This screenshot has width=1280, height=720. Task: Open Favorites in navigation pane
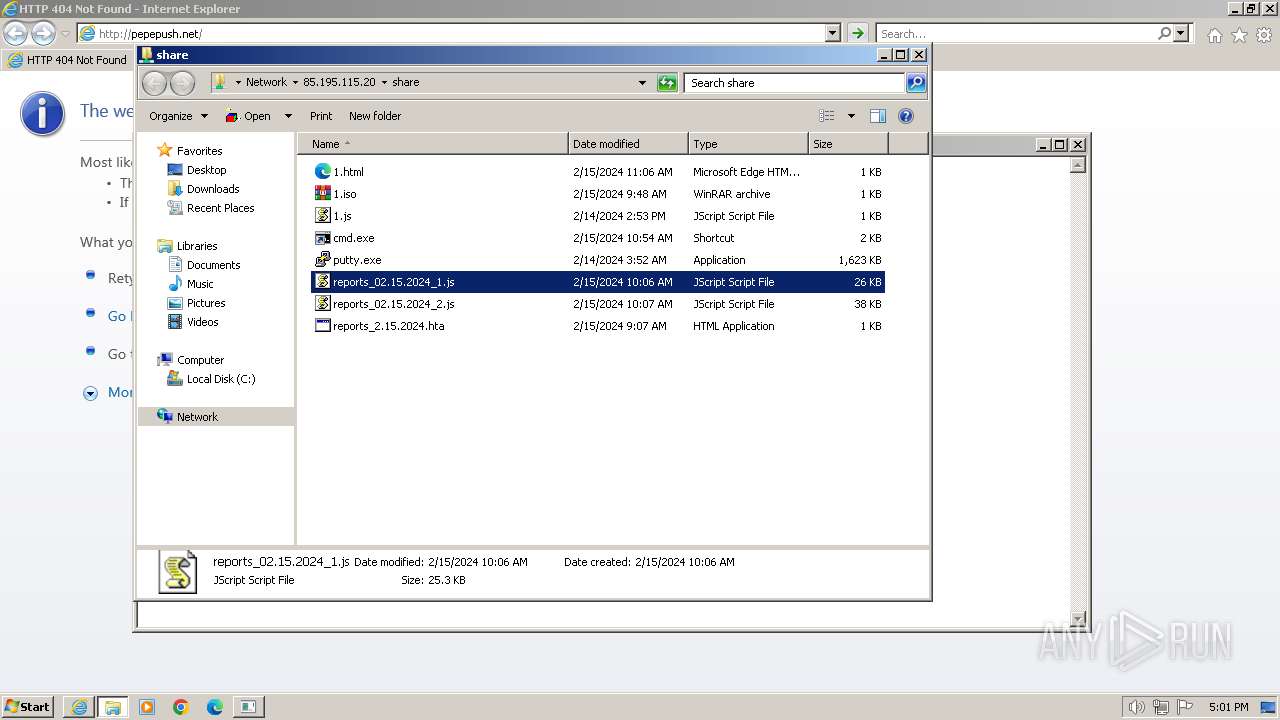point(199,151)
